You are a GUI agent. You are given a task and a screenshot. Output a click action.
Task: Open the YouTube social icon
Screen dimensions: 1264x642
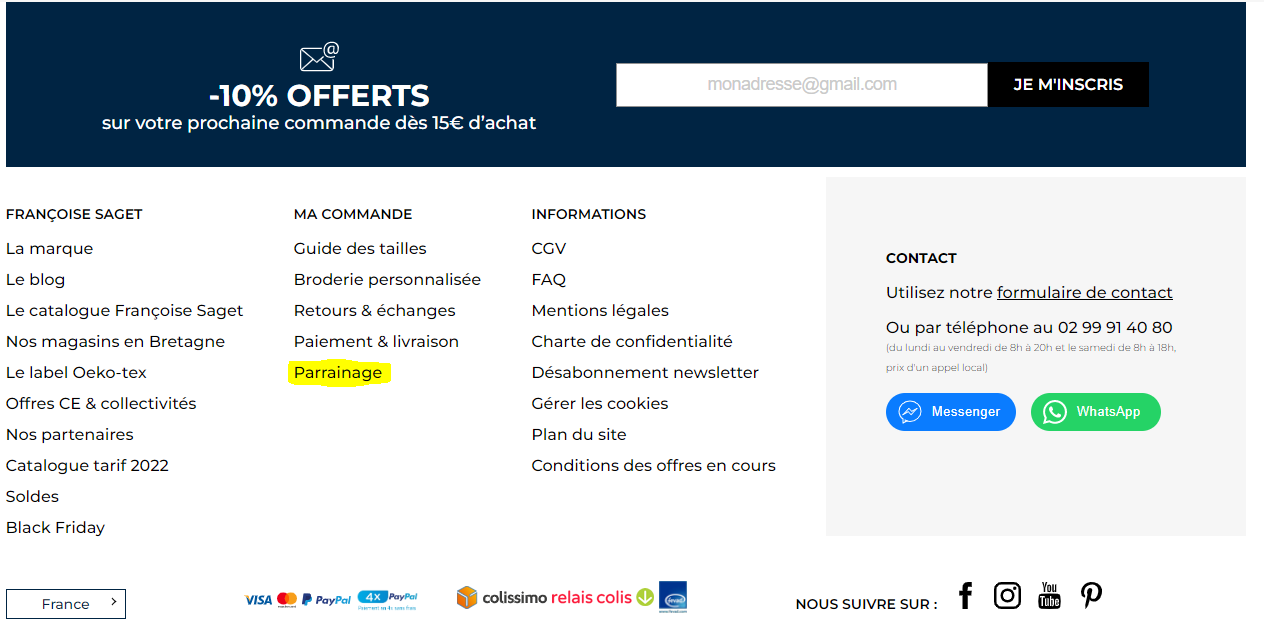[x=1049, y=596]
